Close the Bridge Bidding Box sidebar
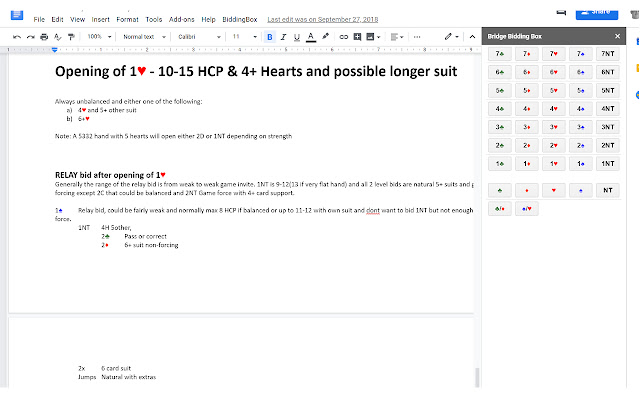 point(618,36)
